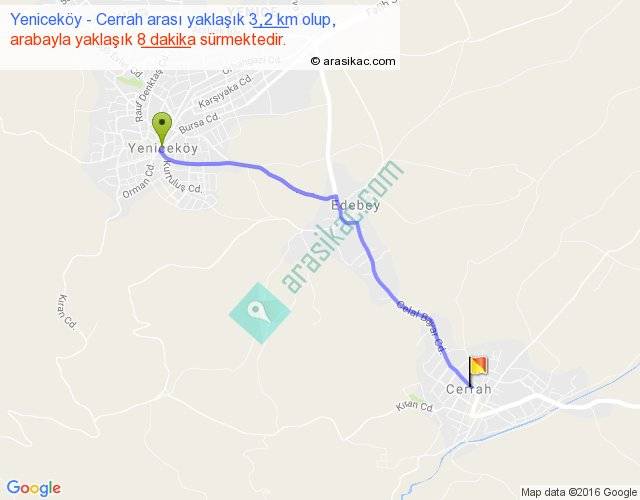Click the orange destination flag at Cerrah

(478, 371)
